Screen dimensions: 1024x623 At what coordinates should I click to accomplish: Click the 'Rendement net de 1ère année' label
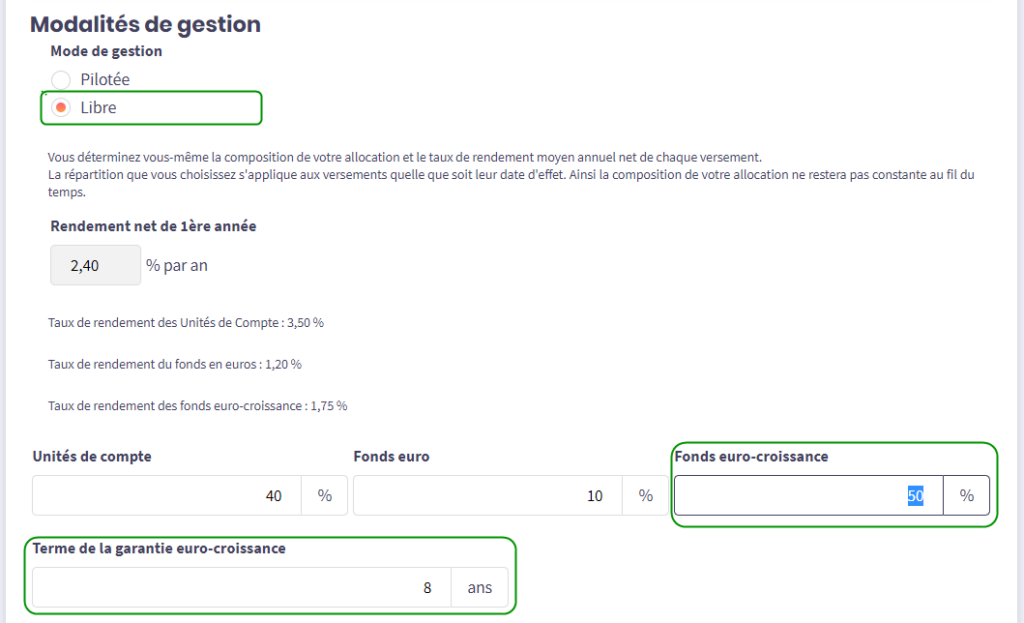[153, 226]
